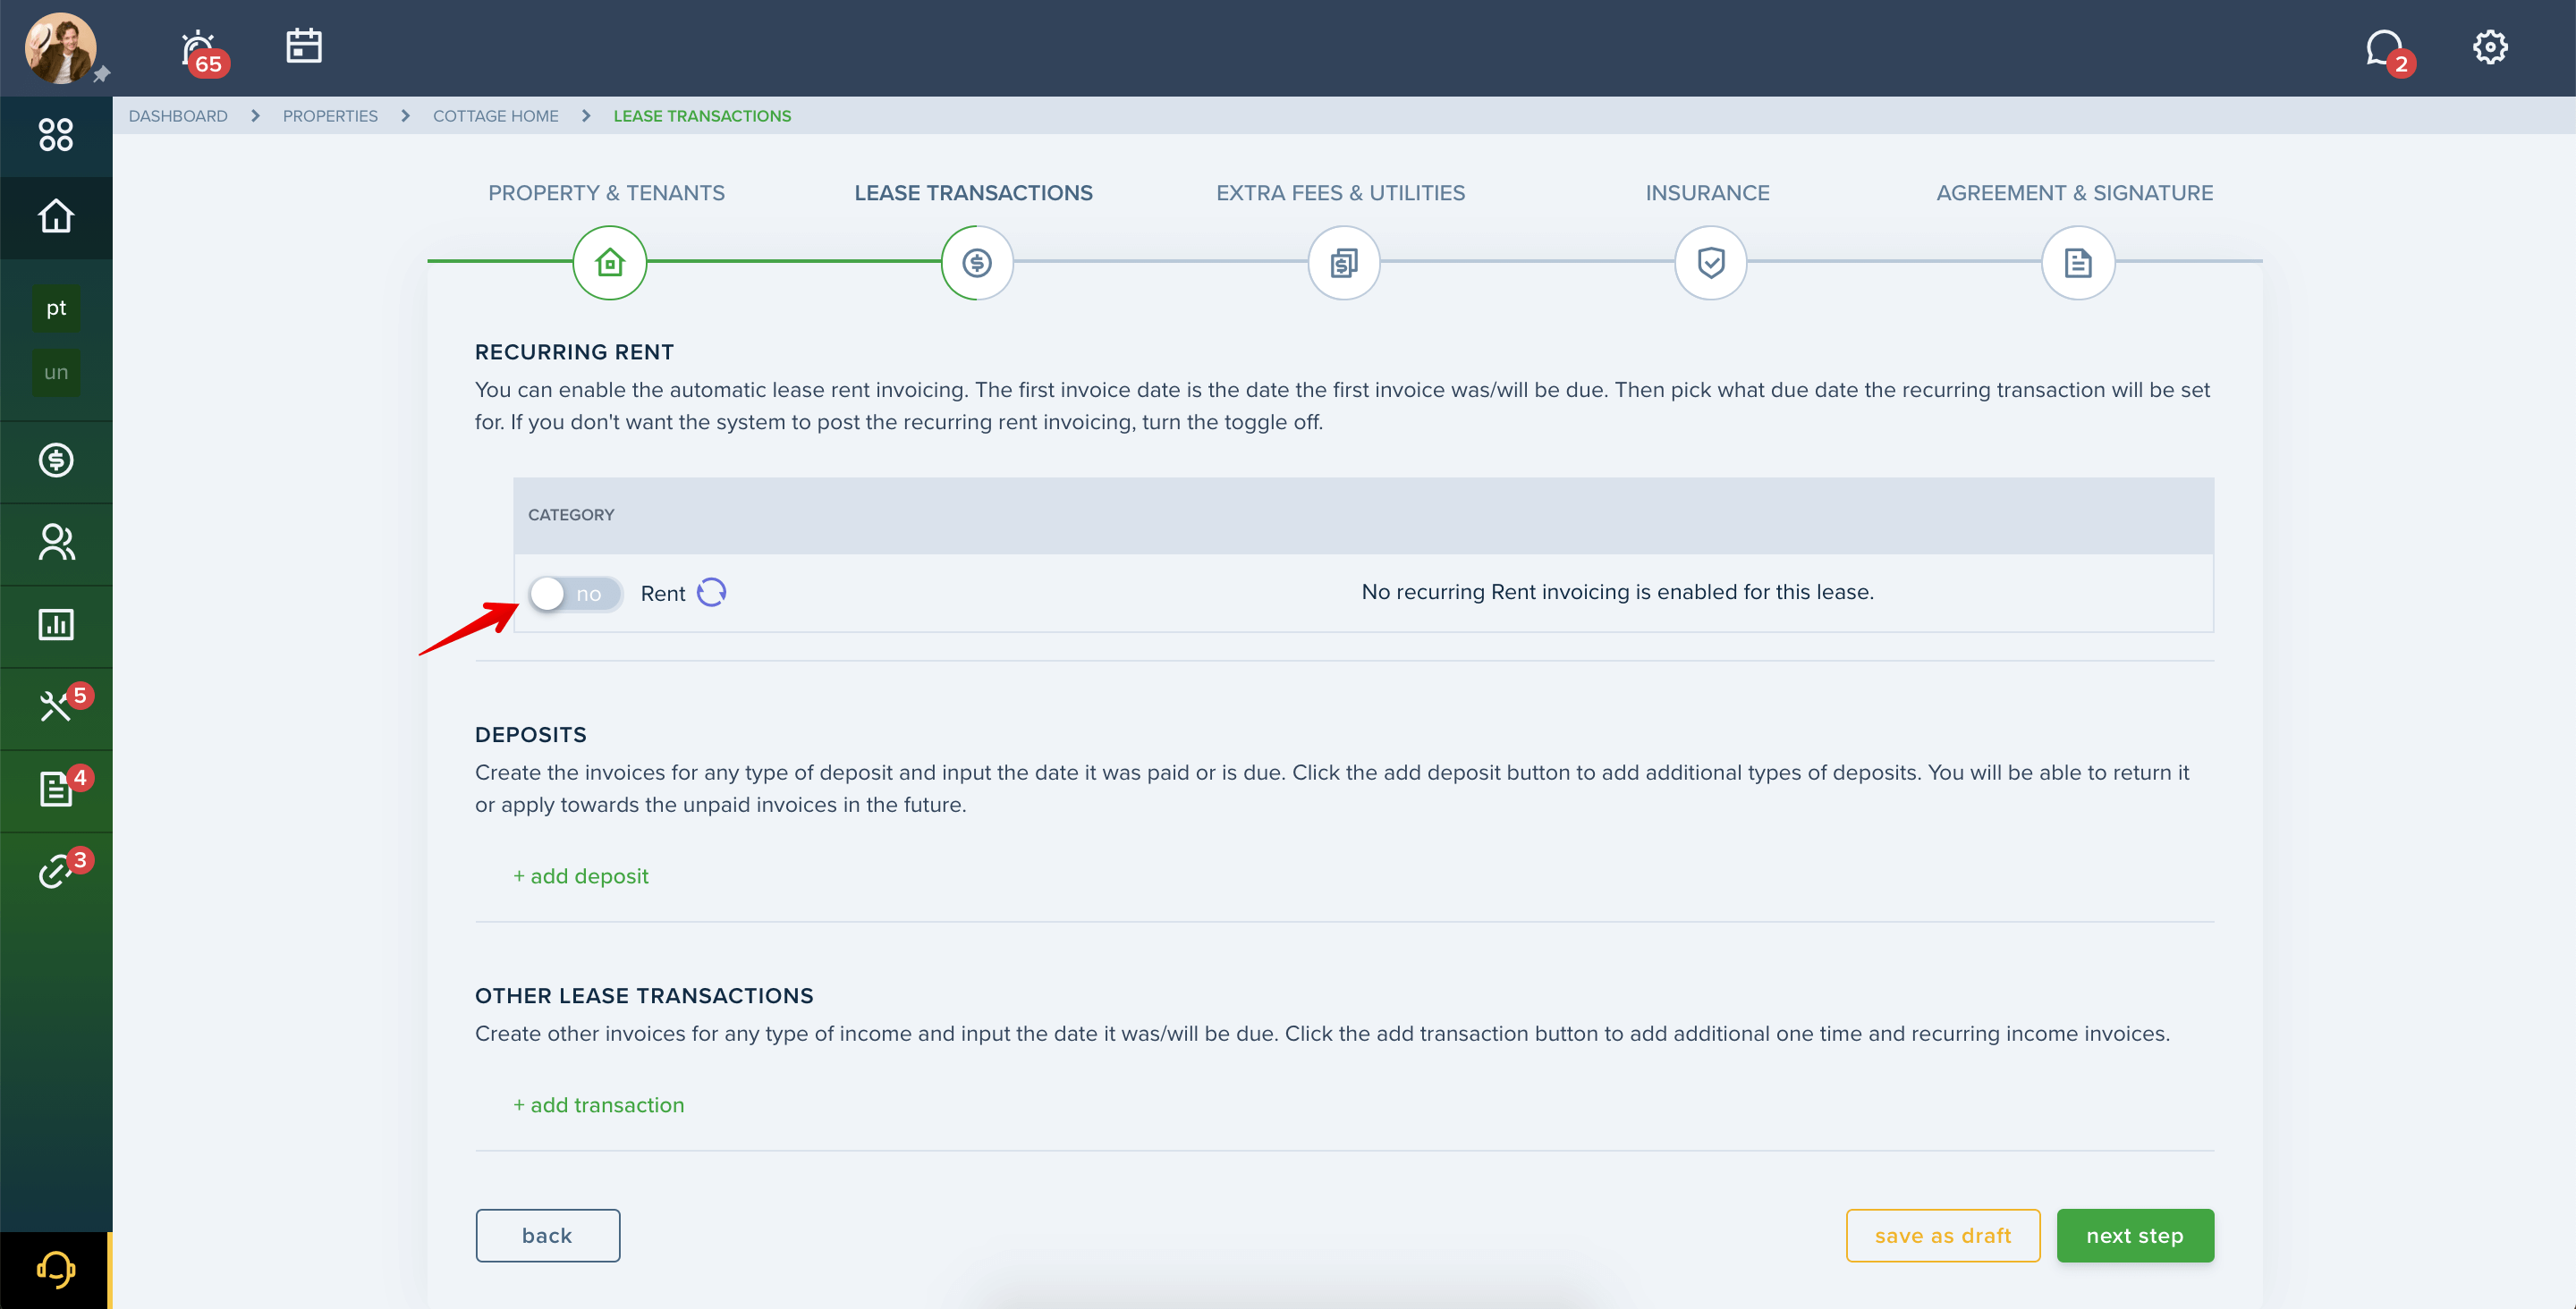Viewport: 2576px width, 1309px height.
Task: Click the fees documents step circle icon
Action: click(1344, 263)
